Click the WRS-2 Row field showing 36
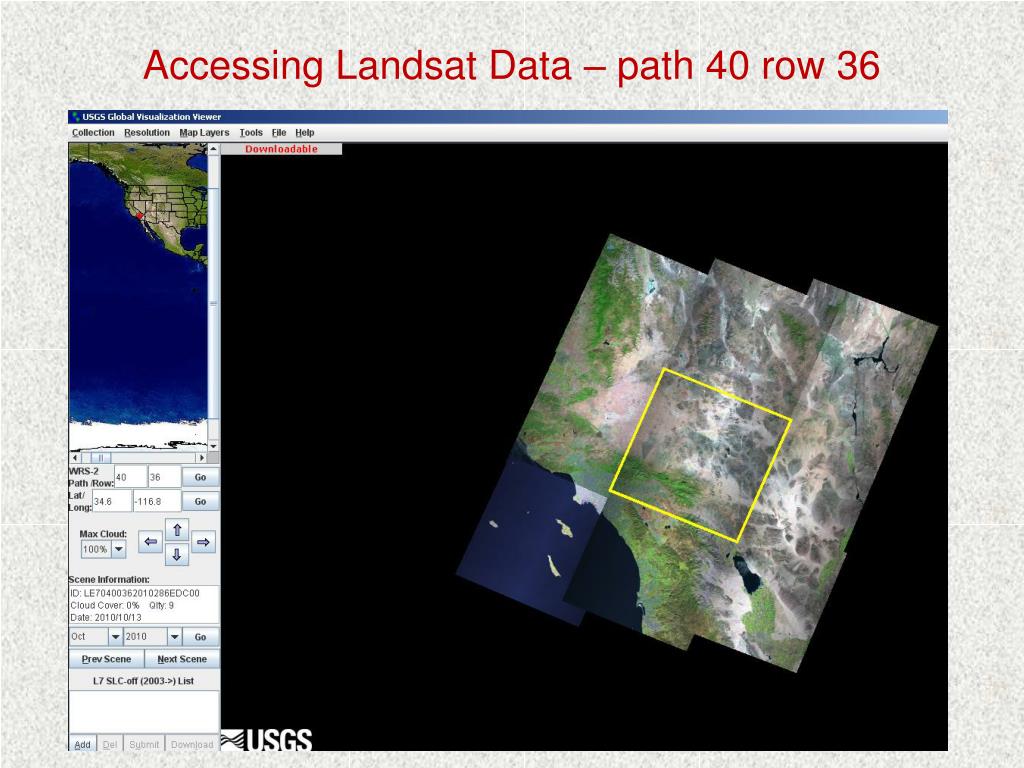1024x768 pixels. (165, 477)
